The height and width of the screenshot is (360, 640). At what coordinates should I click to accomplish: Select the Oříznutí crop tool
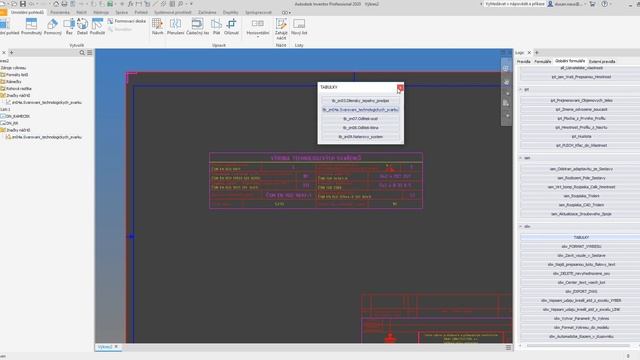point(231,26)
